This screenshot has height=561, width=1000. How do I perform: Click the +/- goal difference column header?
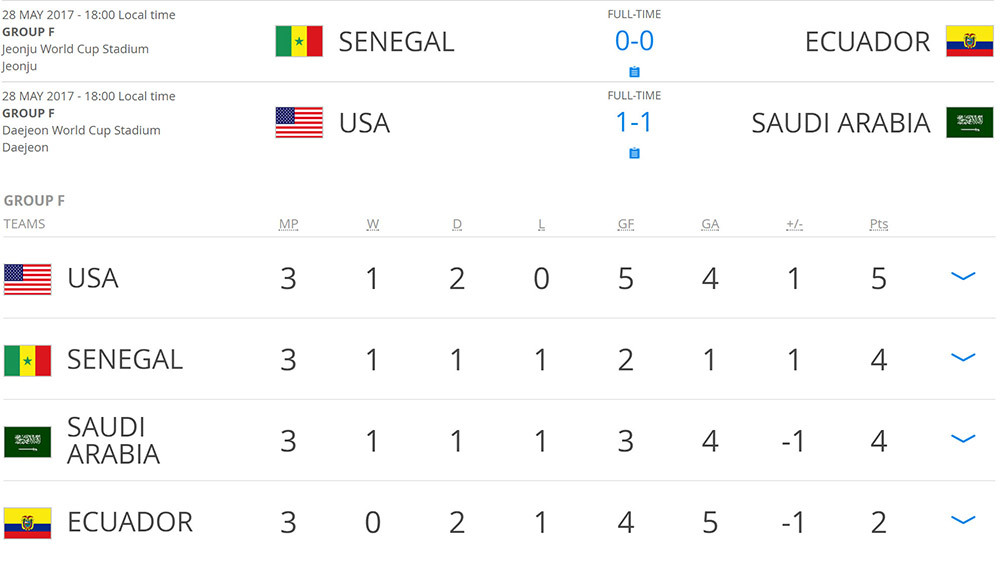pyautogui.click(x=795, y=224)
